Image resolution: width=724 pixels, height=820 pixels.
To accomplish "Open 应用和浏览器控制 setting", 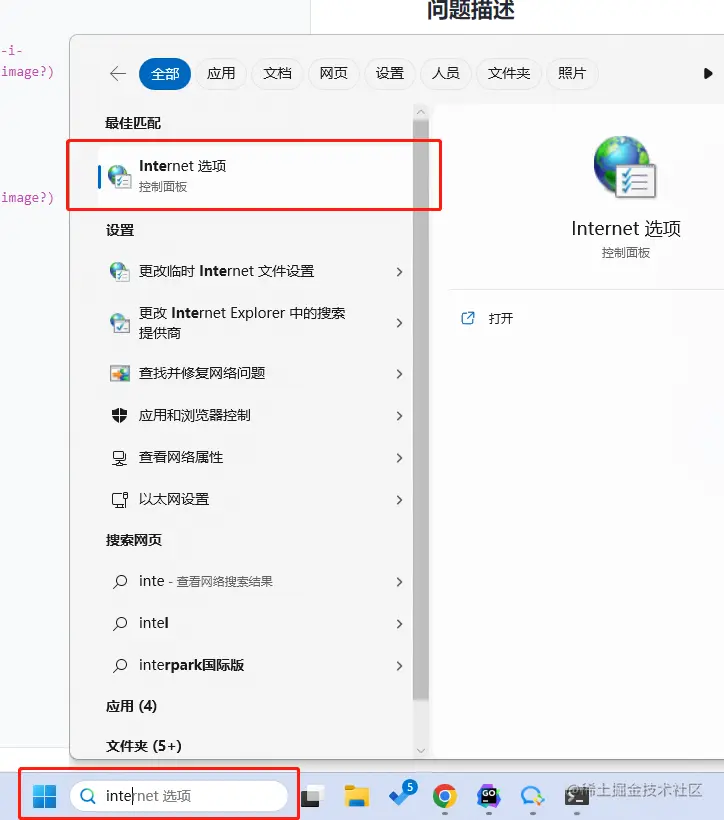I will click(255, 416).
